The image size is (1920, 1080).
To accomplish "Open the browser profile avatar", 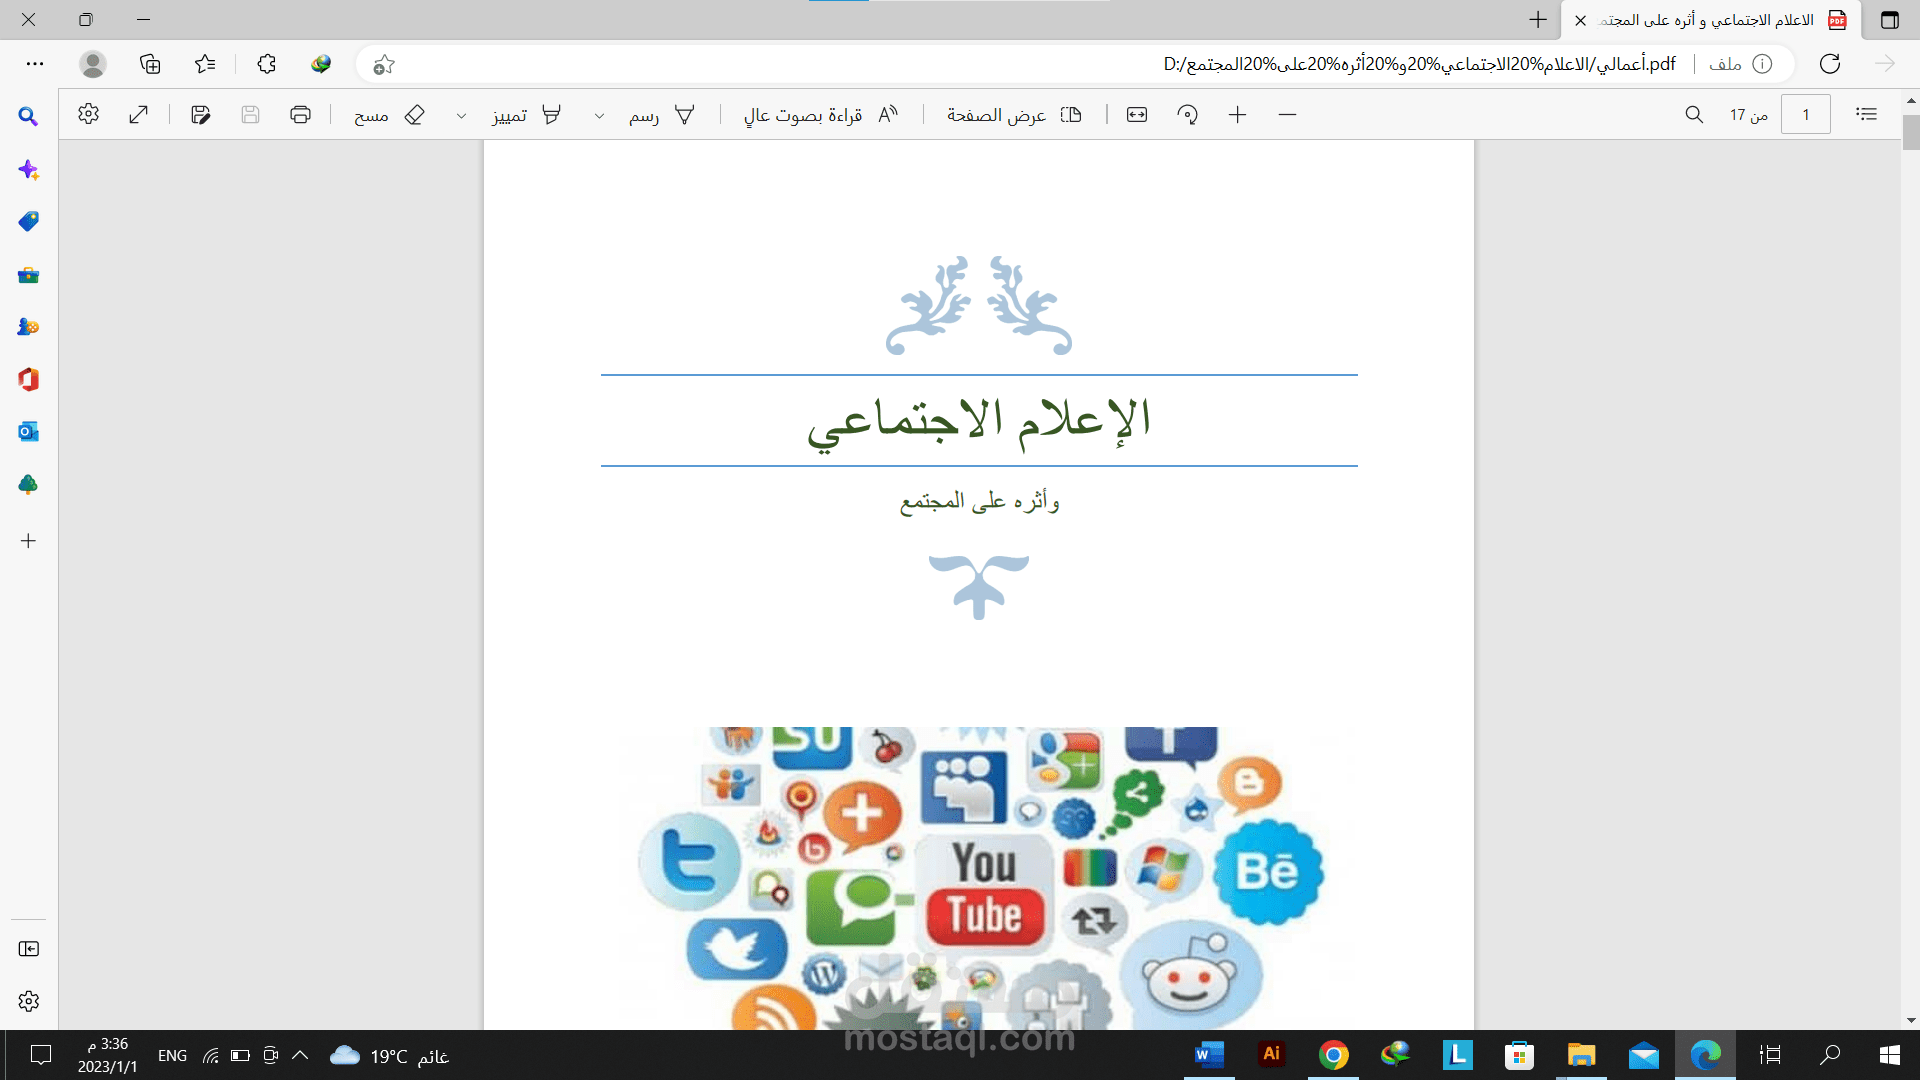I will [x=93, y=64].
